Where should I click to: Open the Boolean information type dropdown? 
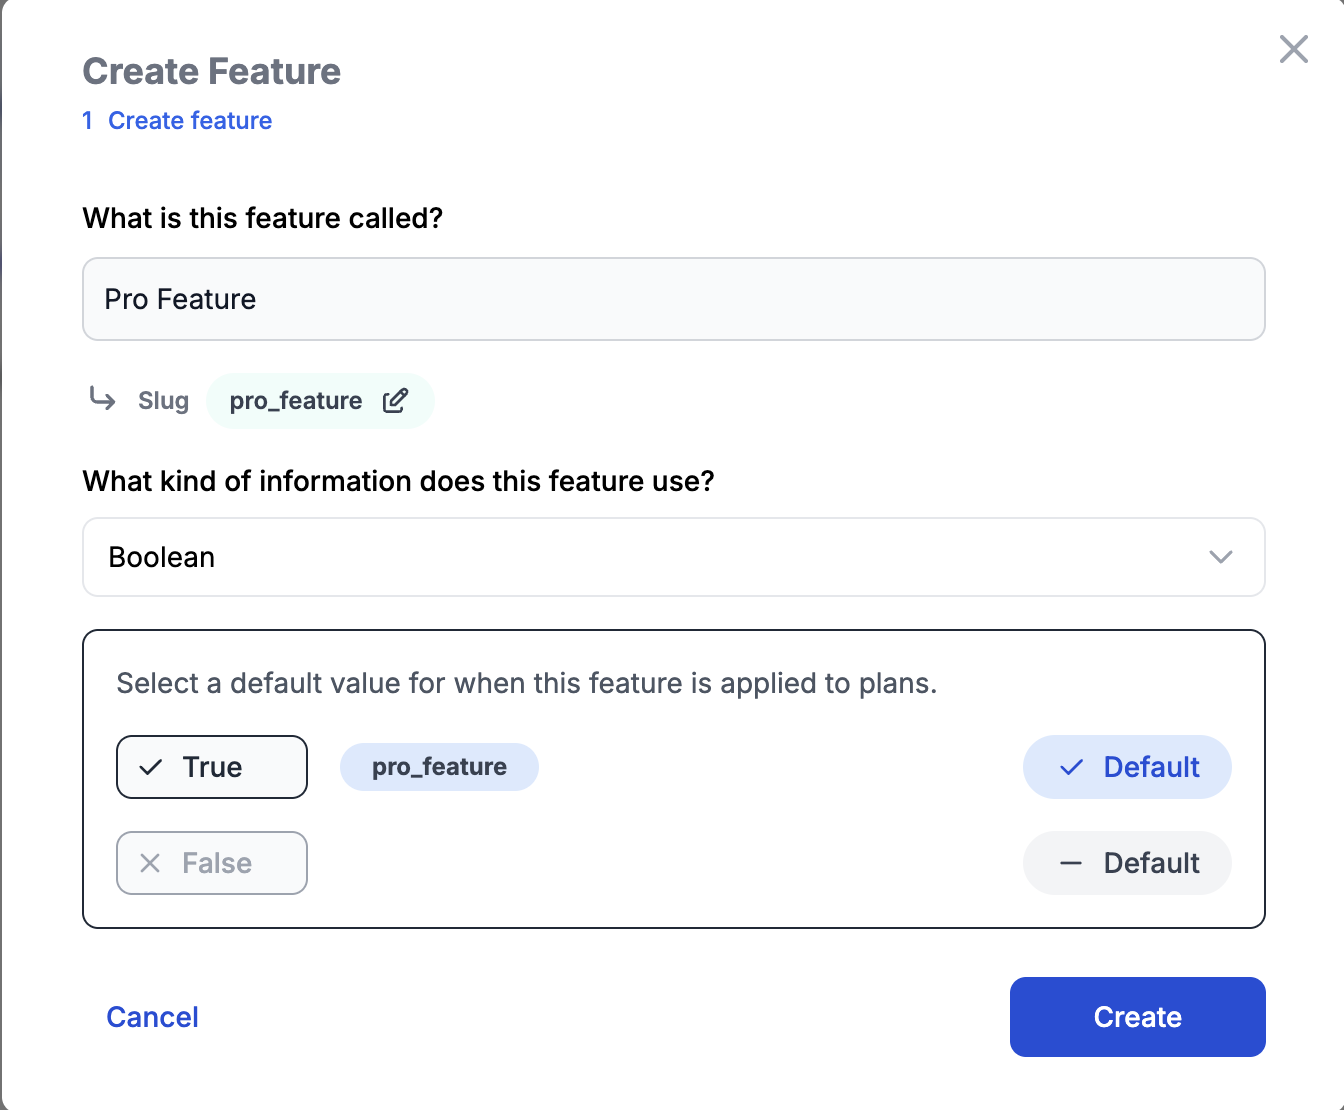[673, 557]
